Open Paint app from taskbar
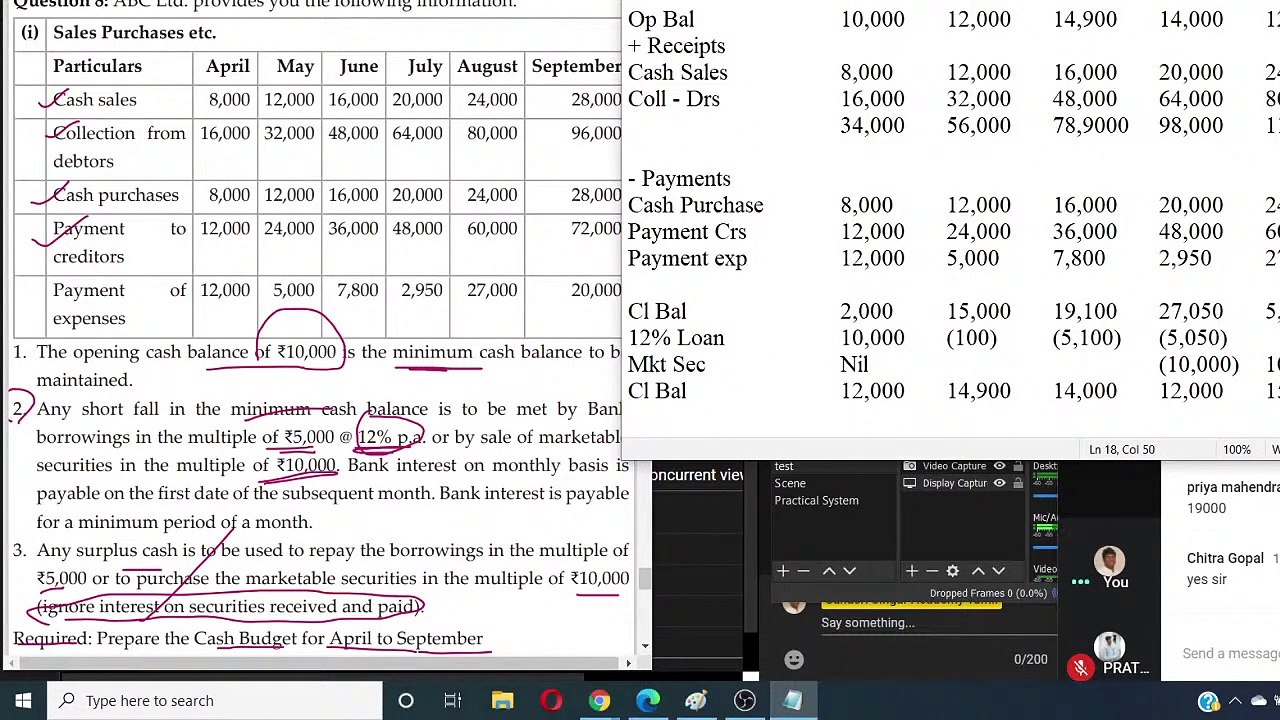This screenshot has width=1280, height=720. (696, 700)
